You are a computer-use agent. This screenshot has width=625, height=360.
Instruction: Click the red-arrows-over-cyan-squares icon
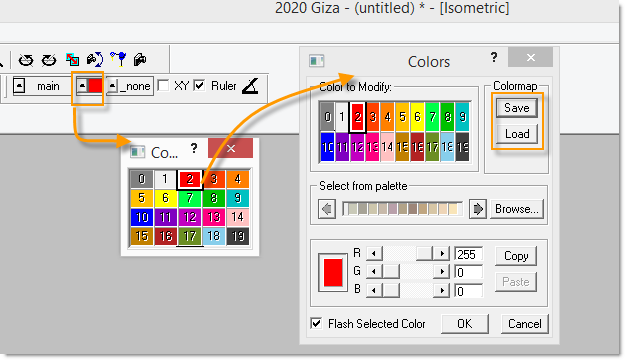72,60
